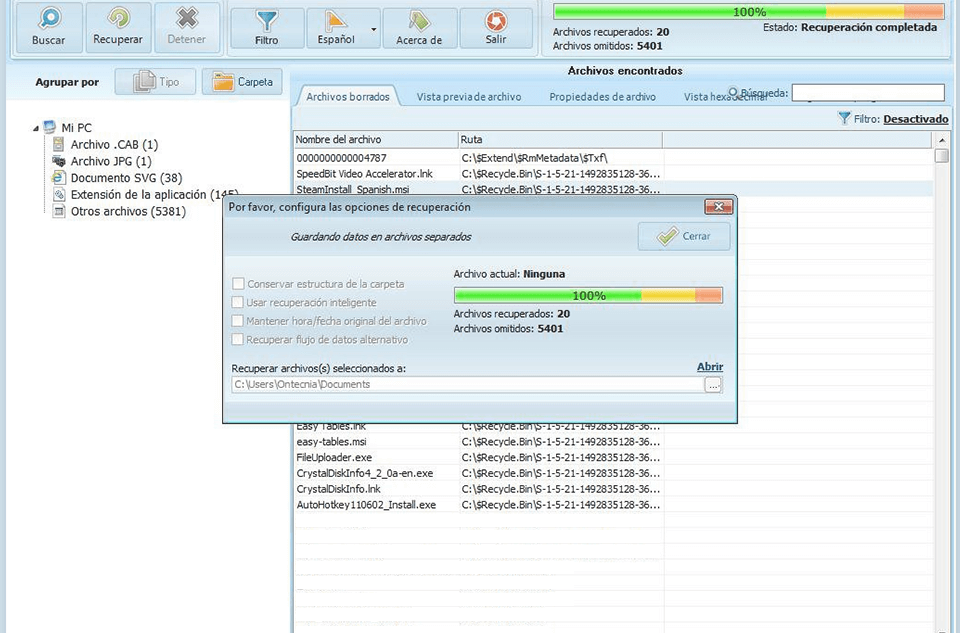Image resolution: width=960 pixels, height=633 pixels.
Task: Click inside the Búsqueda search field
Action: point(868,92)
